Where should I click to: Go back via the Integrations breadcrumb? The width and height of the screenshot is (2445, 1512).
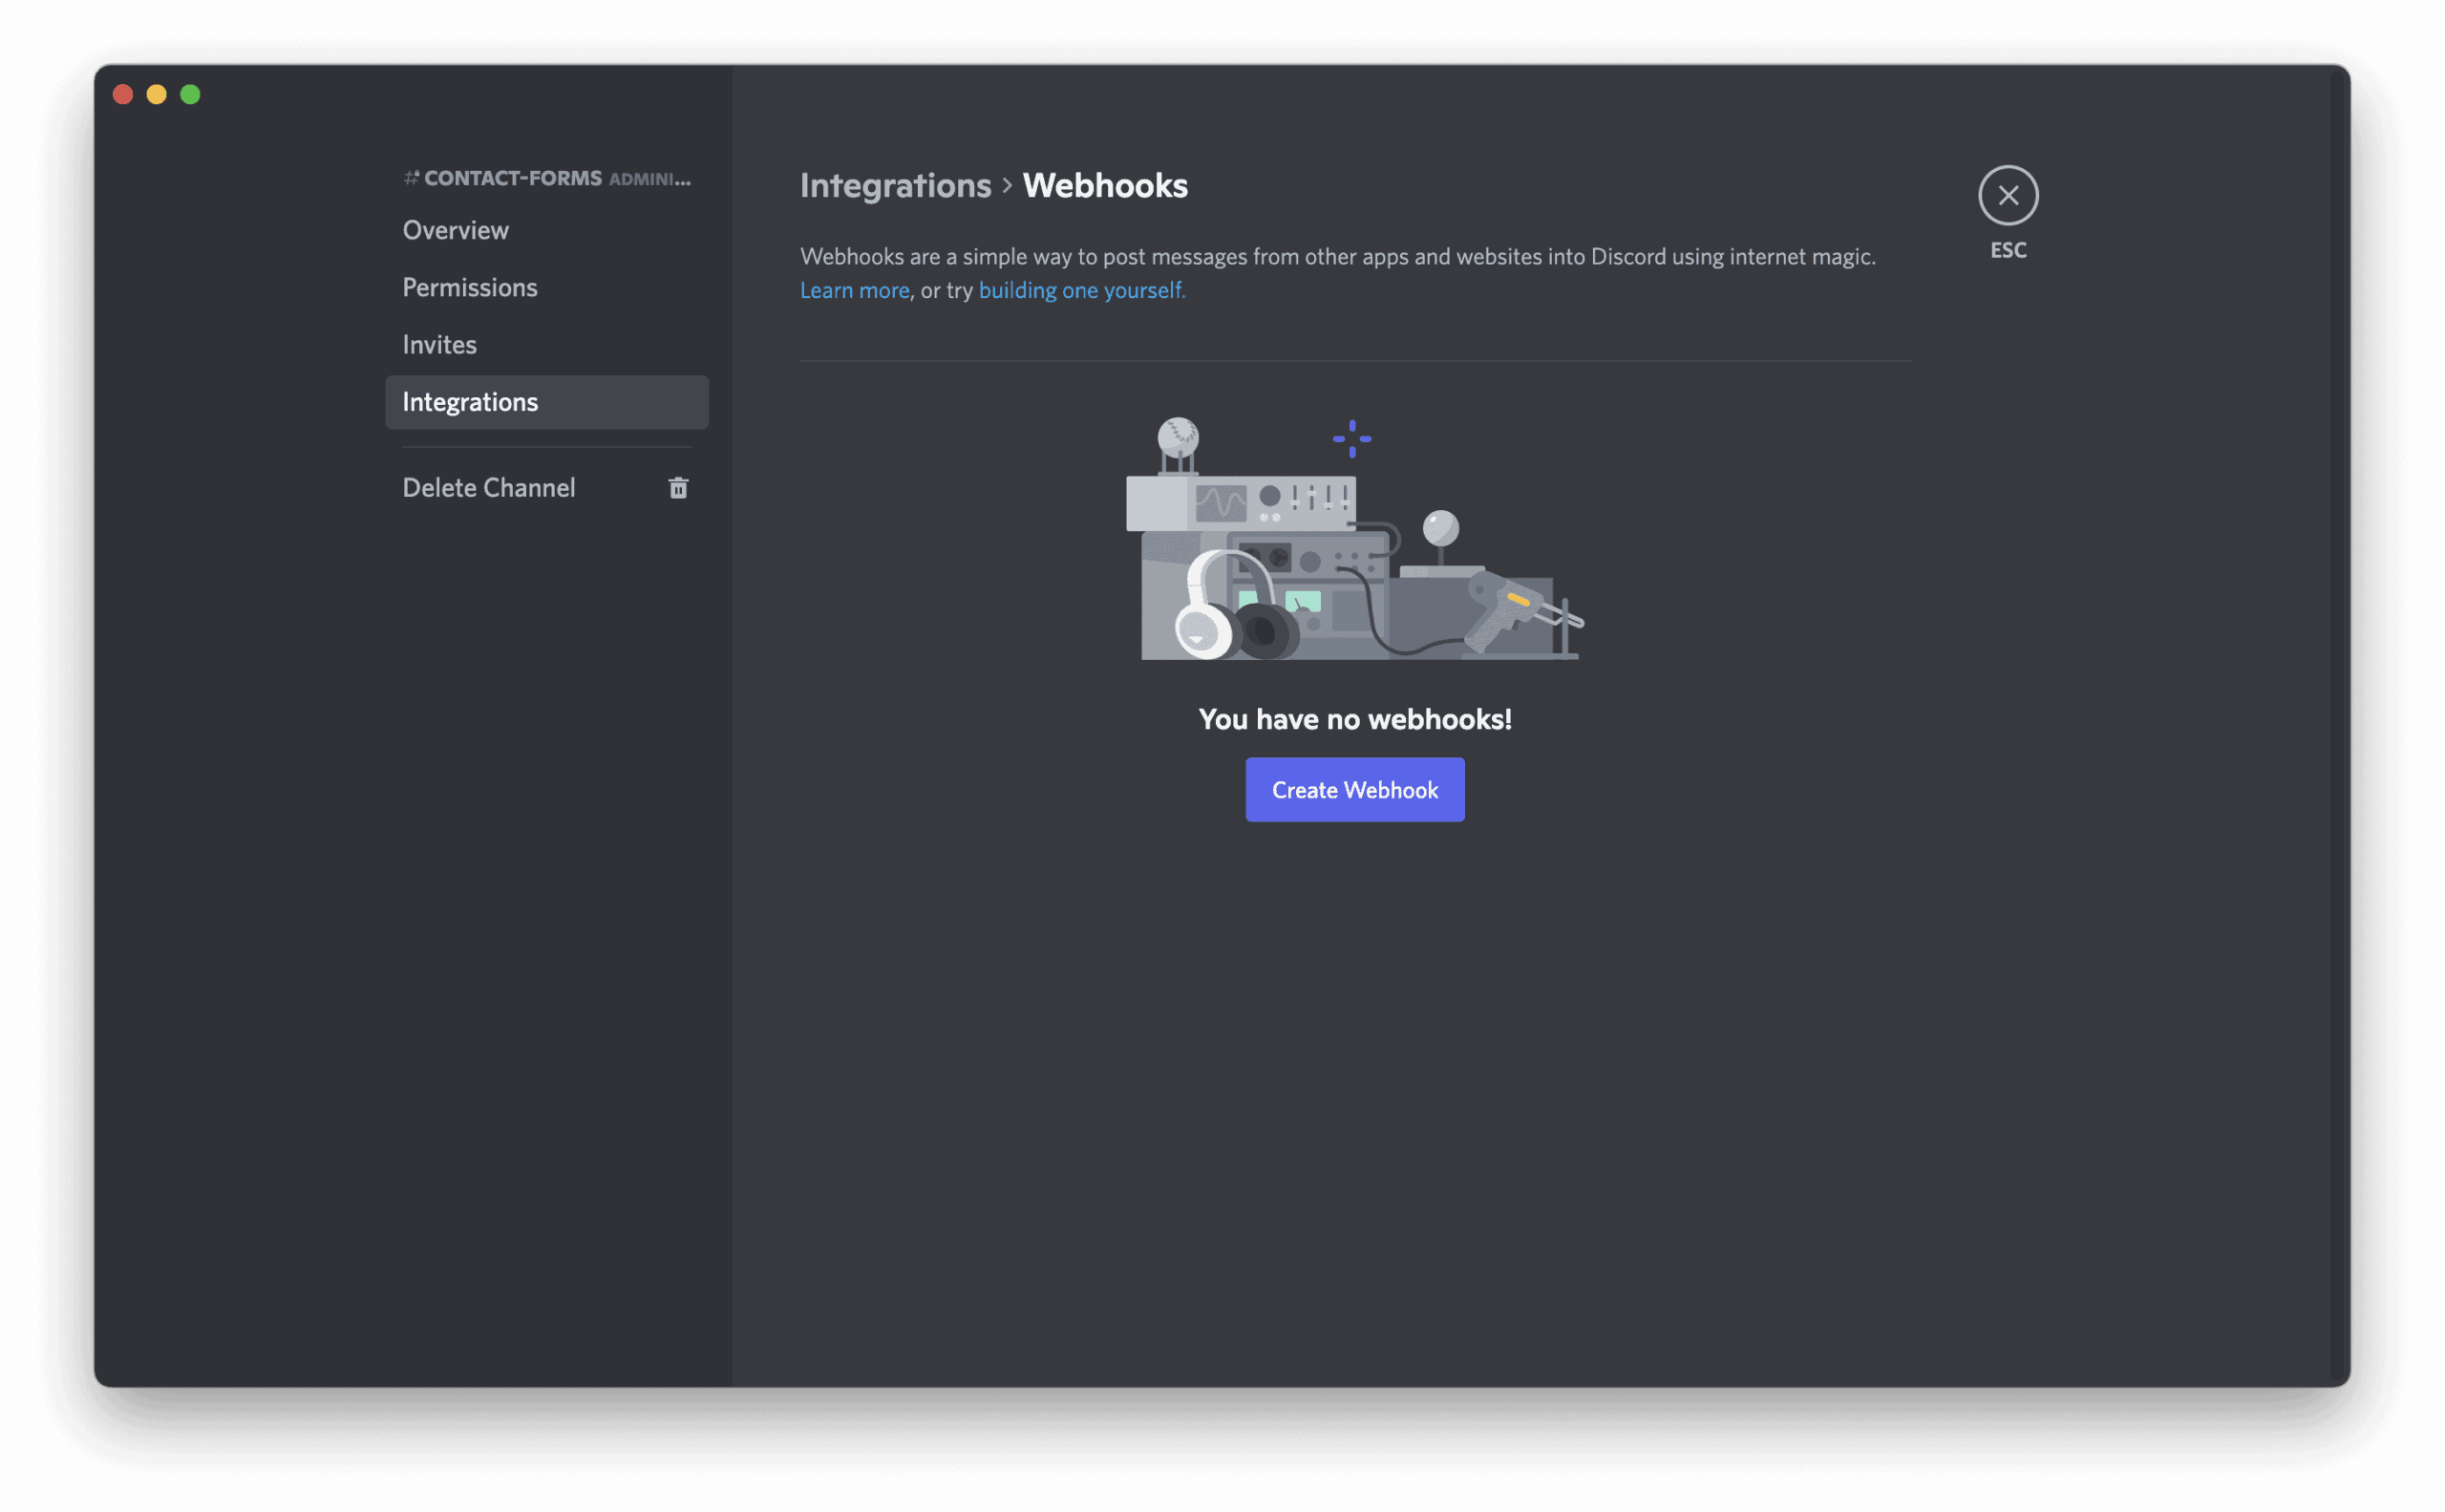[x=895, y=186]
